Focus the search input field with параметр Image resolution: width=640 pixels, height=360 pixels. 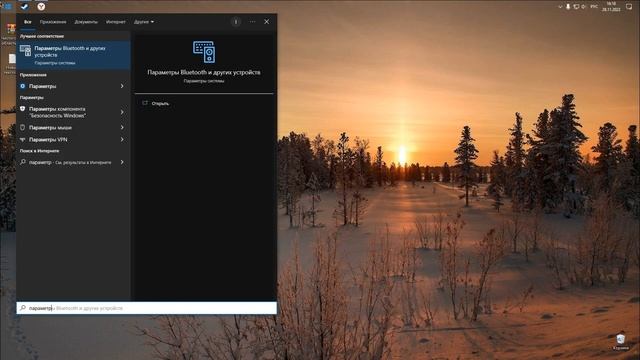147,308
